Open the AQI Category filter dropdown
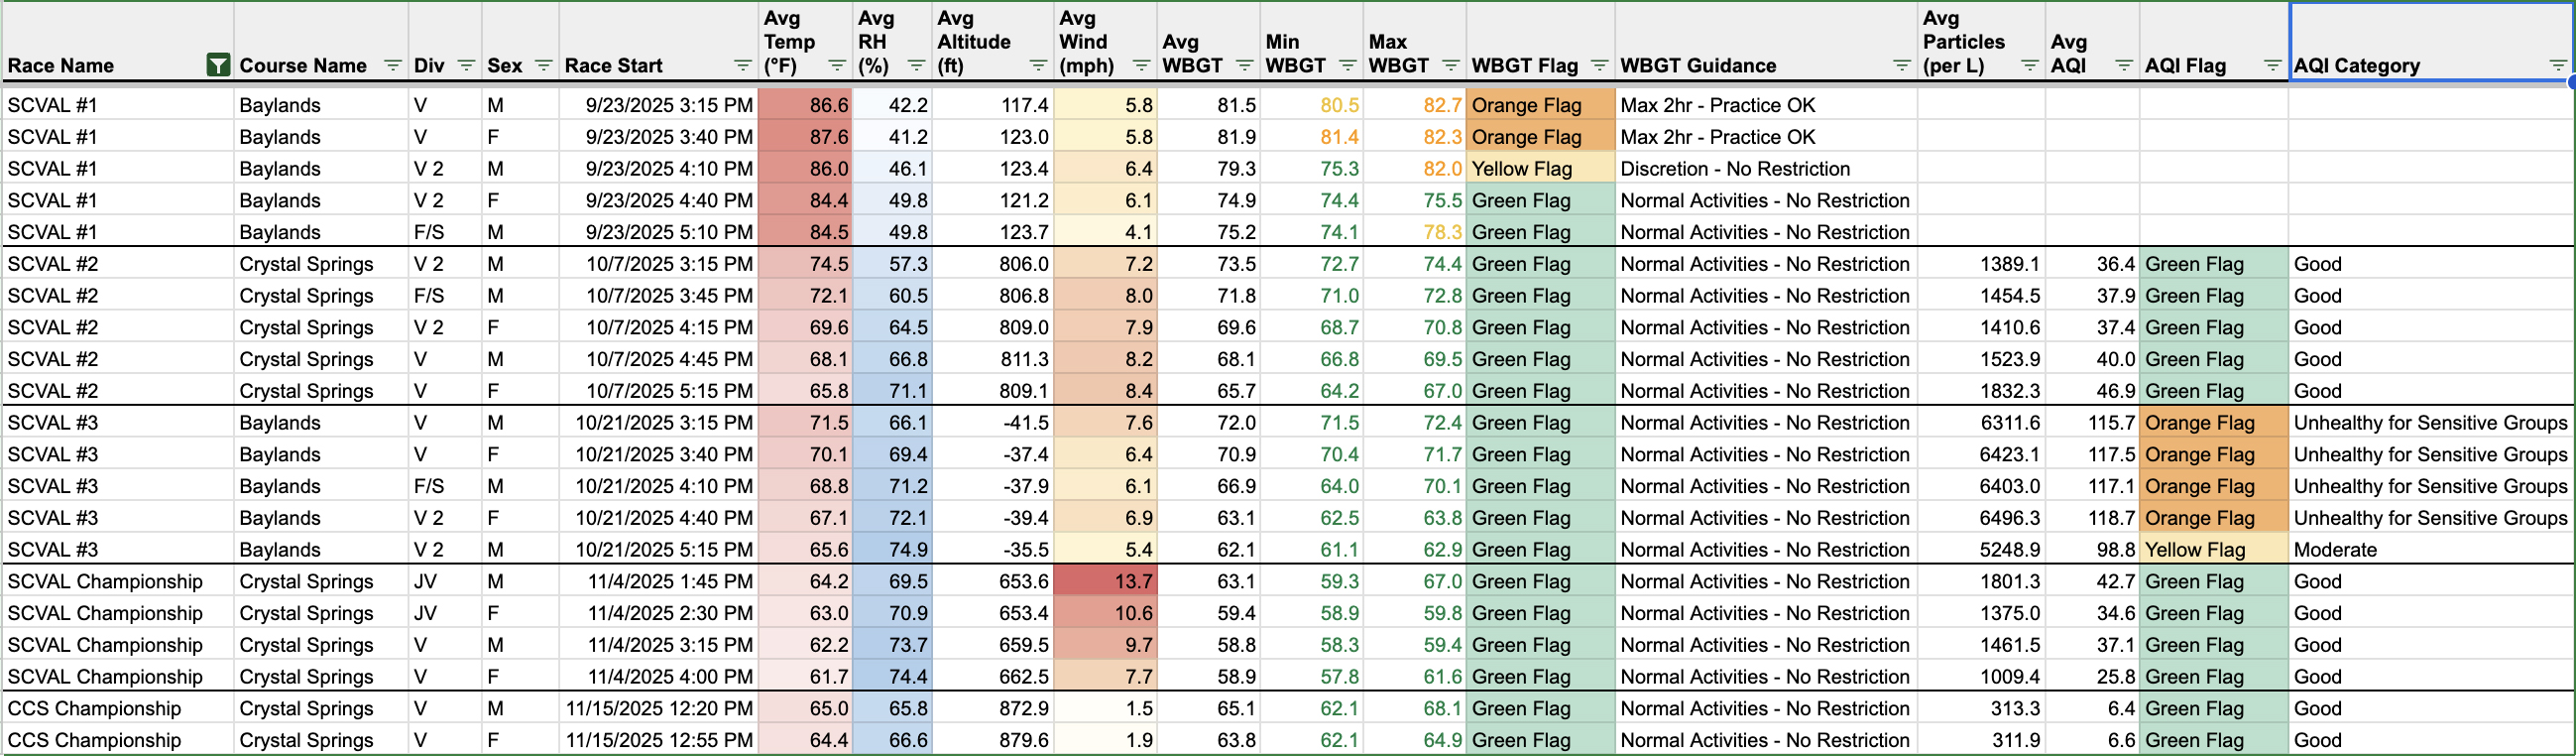 click(2558, 66)
